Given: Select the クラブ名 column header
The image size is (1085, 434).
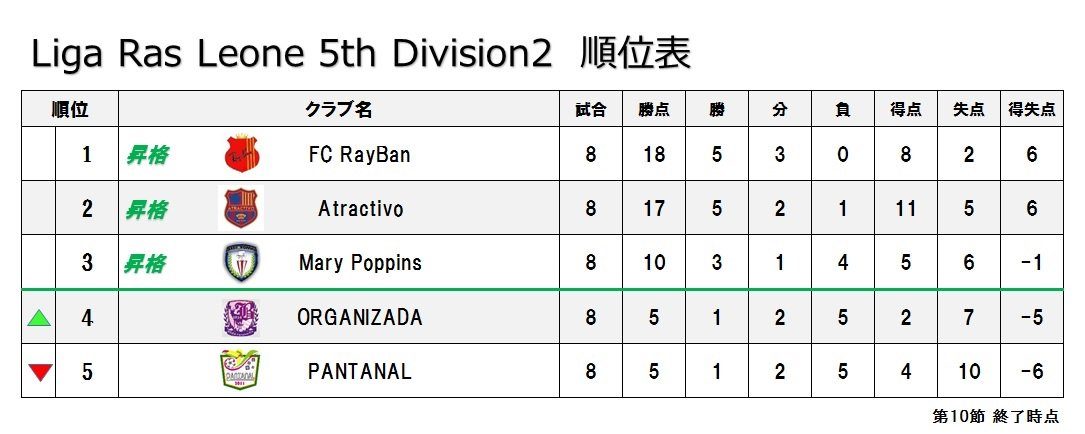Looking at the screenshot, I should [x=339, y=109].
